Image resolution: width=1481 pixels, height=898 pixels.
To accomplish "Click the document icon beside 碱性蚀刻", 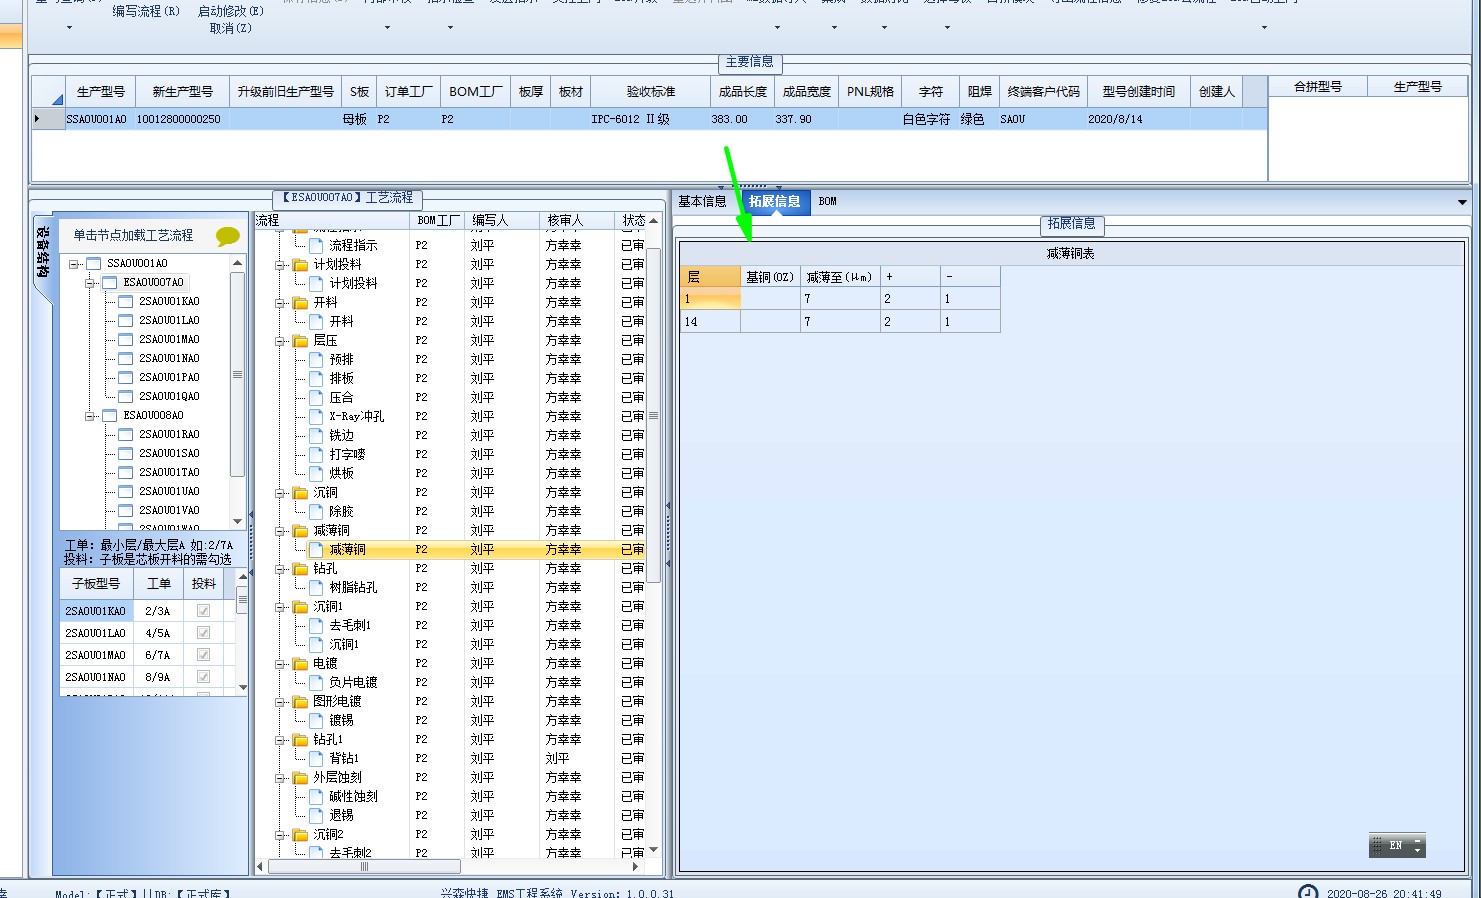I will tap(316, 797).
